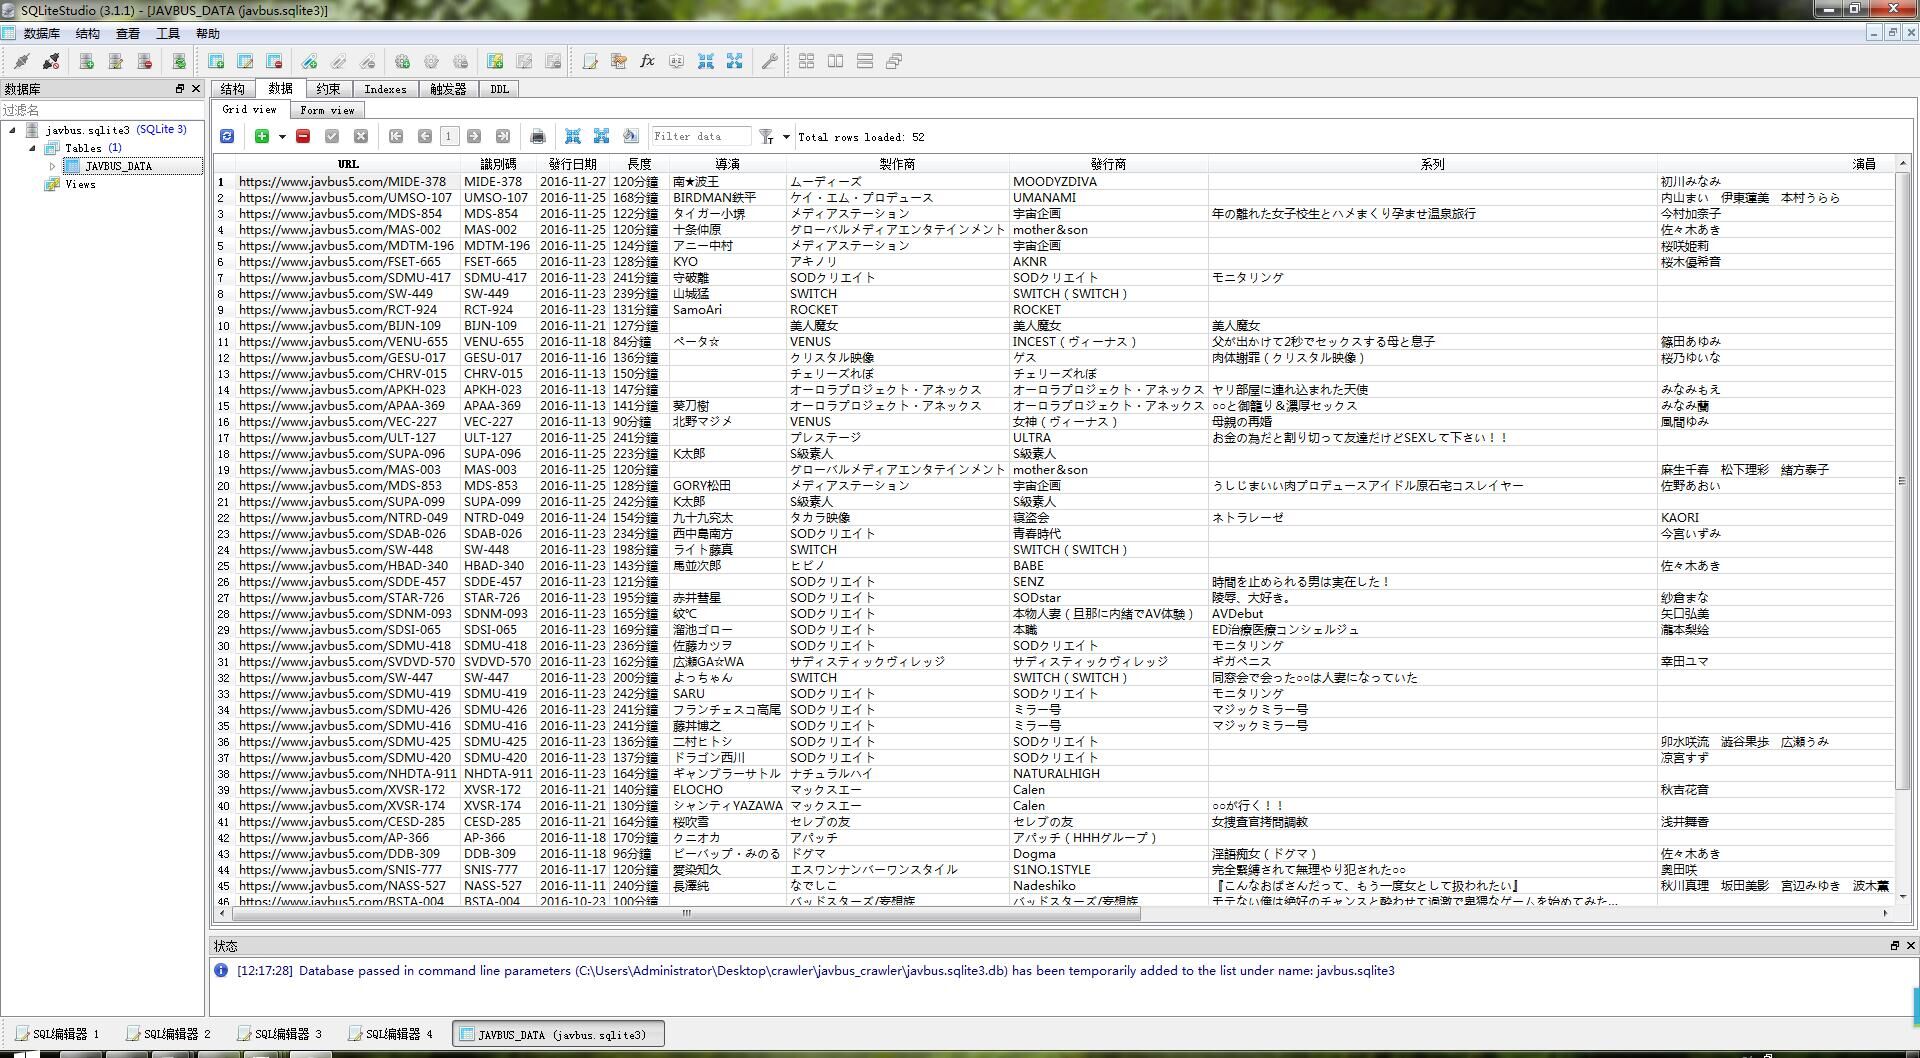Viewport: 1920px width, 1058px height.
Task: Open a new SQL editor from toolbar
Action: (590, 61)
